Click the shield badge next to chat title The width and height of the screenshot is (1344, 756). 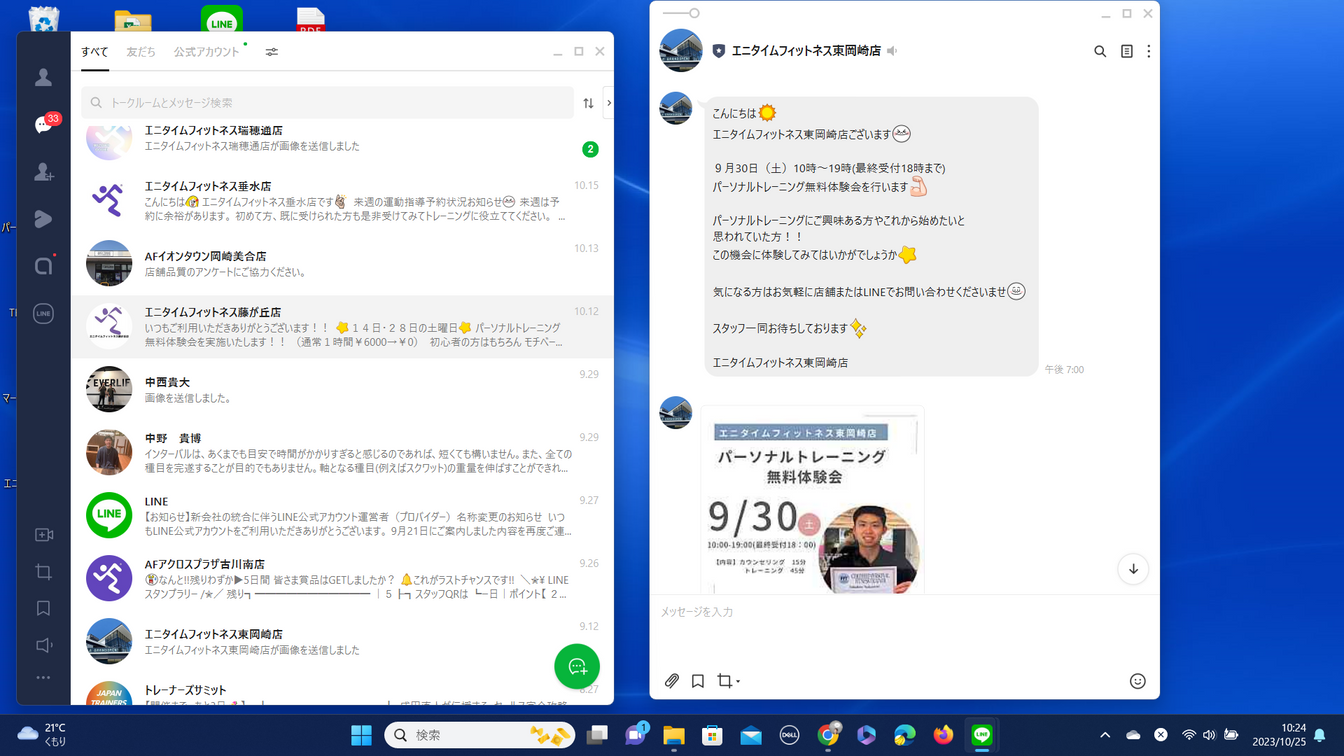tap(718, 50)
